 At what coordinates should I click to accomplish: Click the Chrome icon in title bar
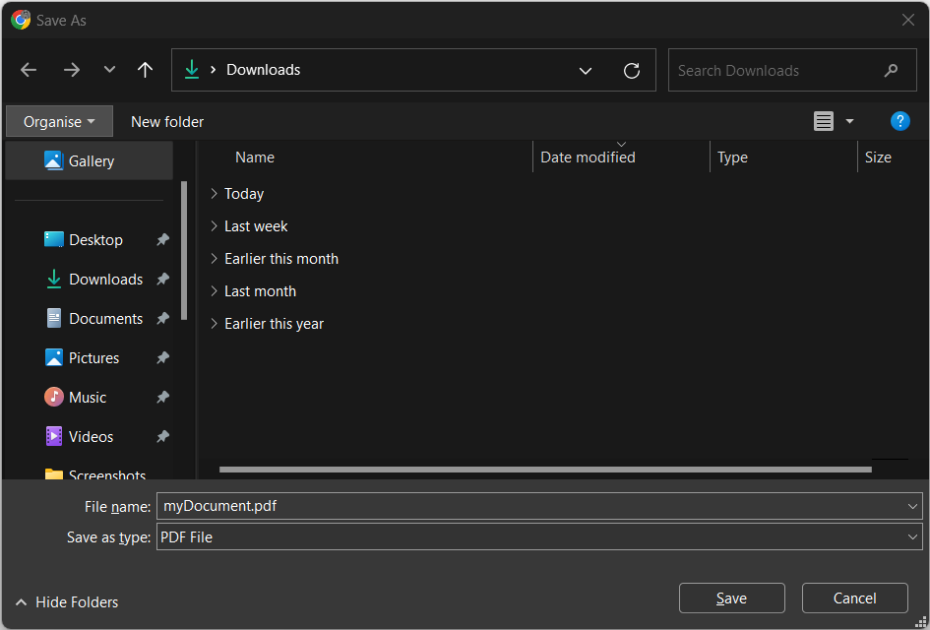[x=21, y=20]
